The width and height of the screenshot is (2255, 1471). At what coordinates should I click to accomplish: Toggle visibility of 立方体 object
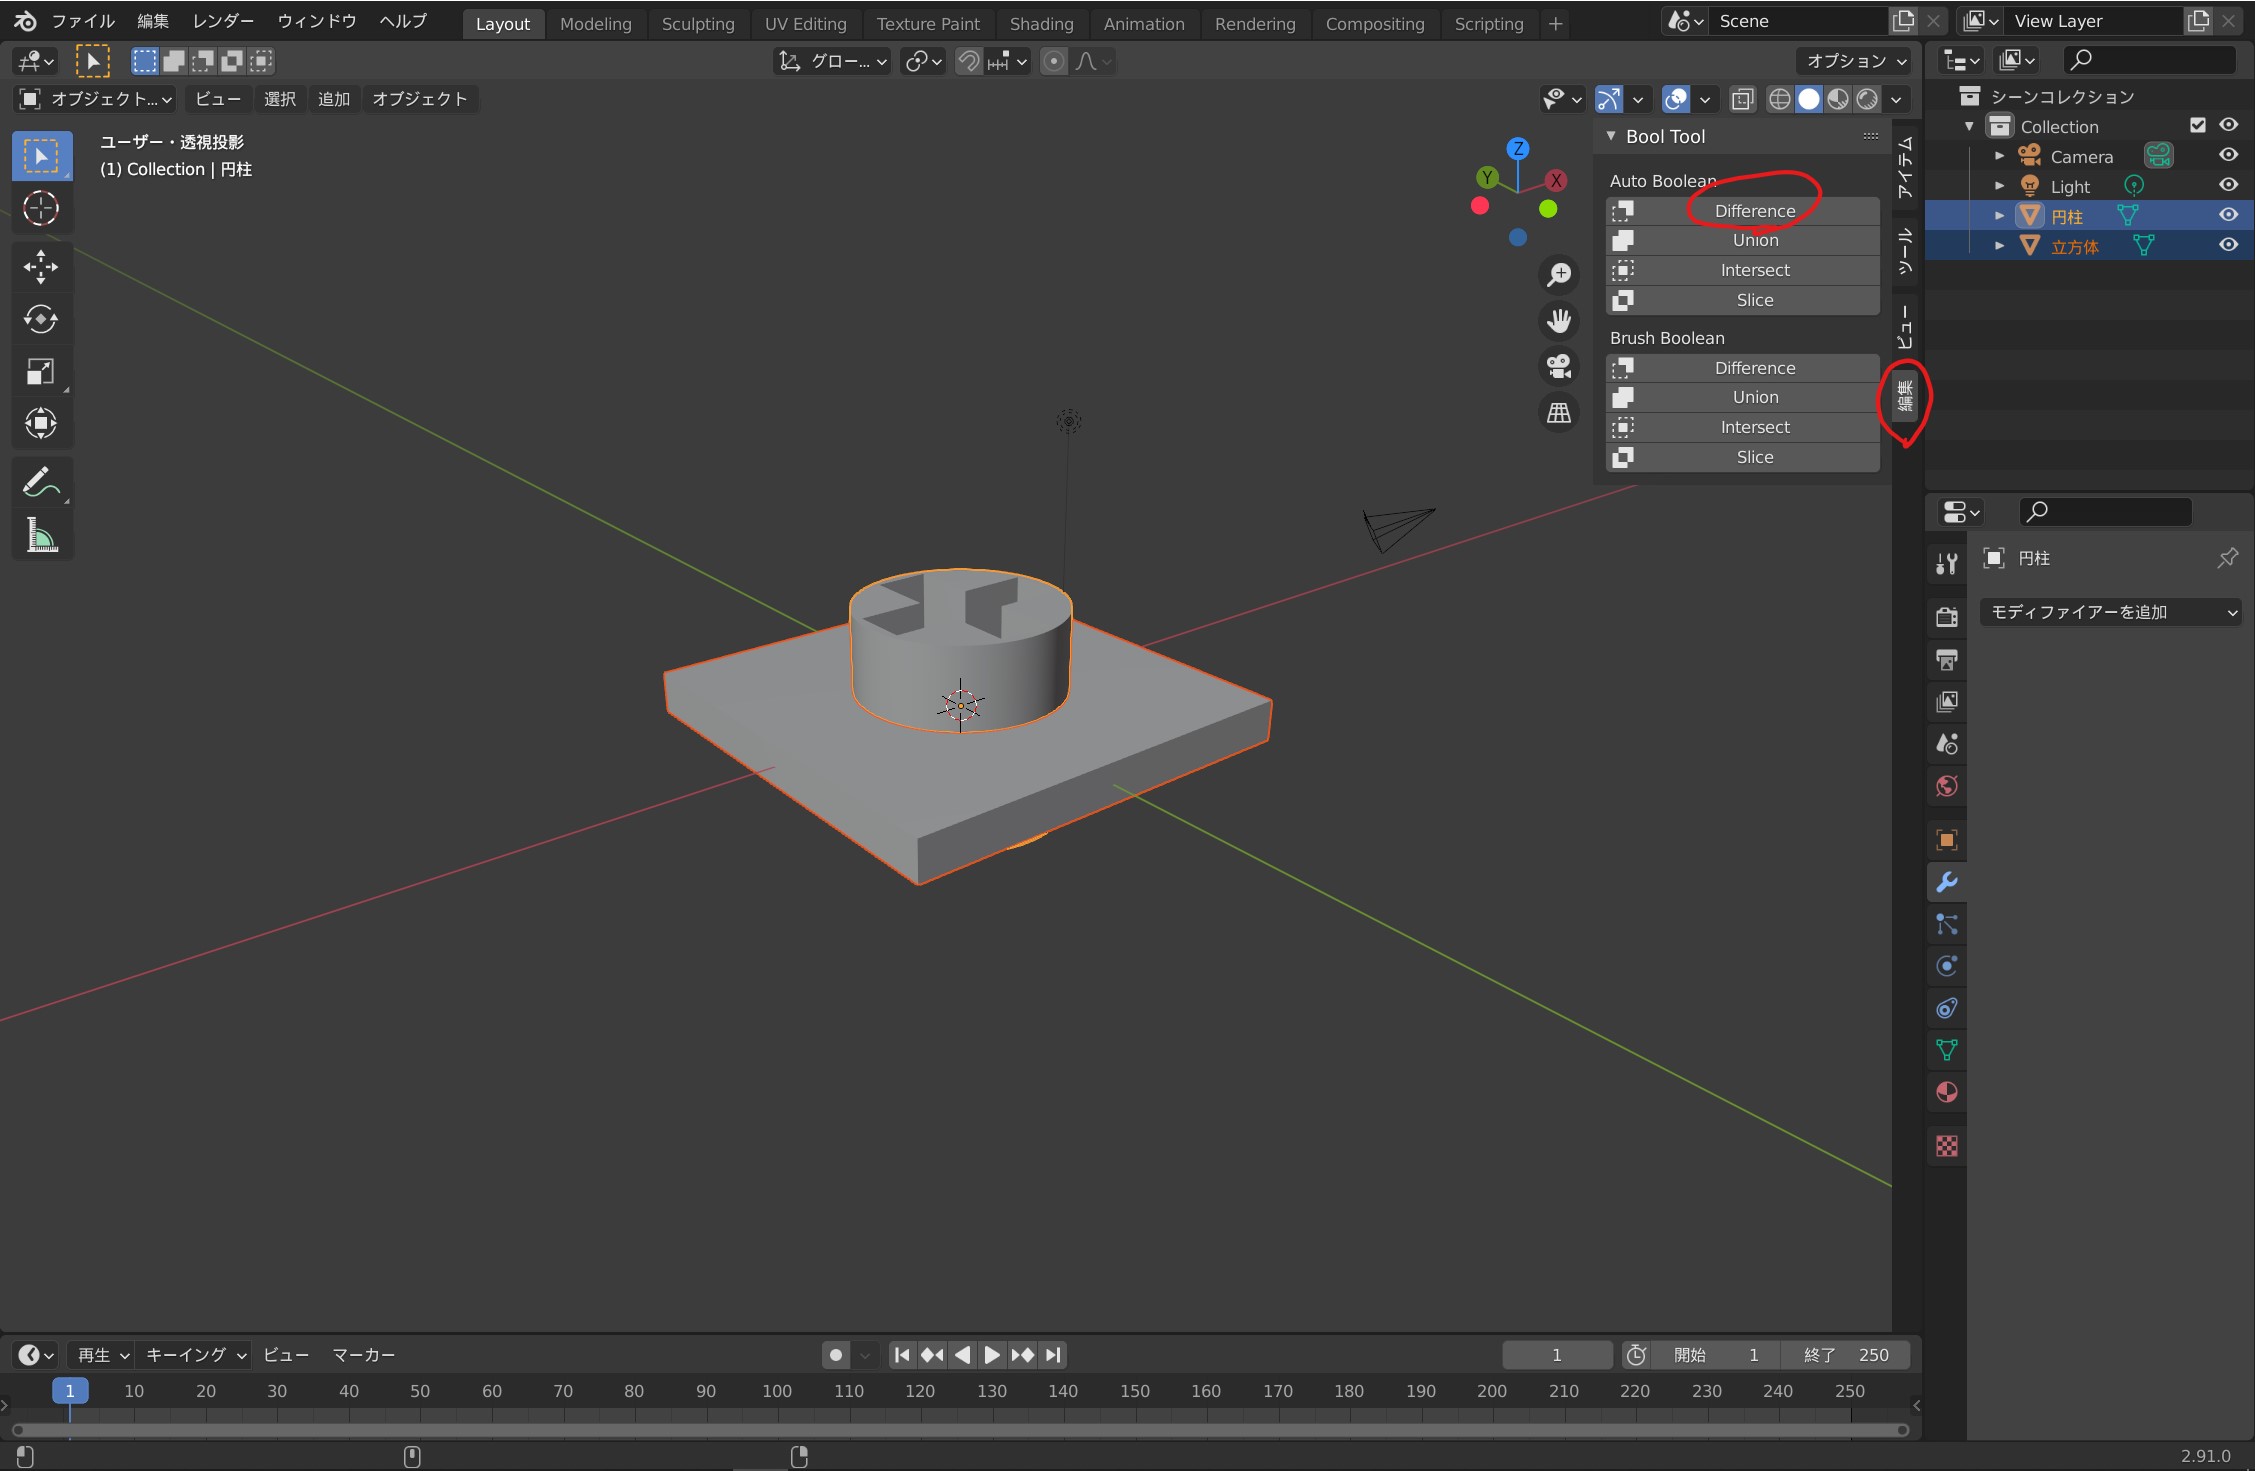[x=2228, y=245]
